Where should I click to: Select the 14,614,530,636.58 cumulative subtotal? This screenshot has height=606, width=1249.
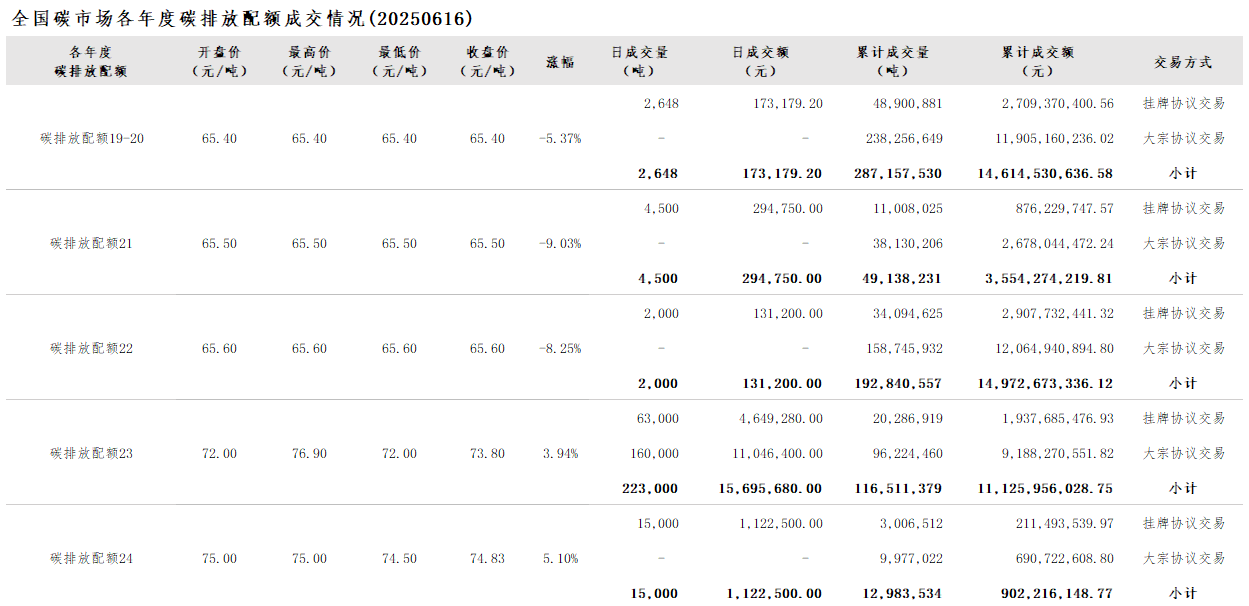pos(1045,173)
